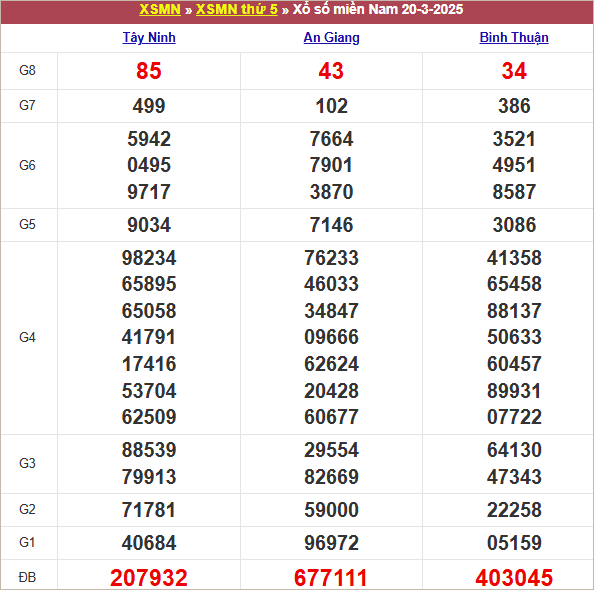Select G6 number 7901
This screenshot has width=594, height=590.
[x=331, y=165]
